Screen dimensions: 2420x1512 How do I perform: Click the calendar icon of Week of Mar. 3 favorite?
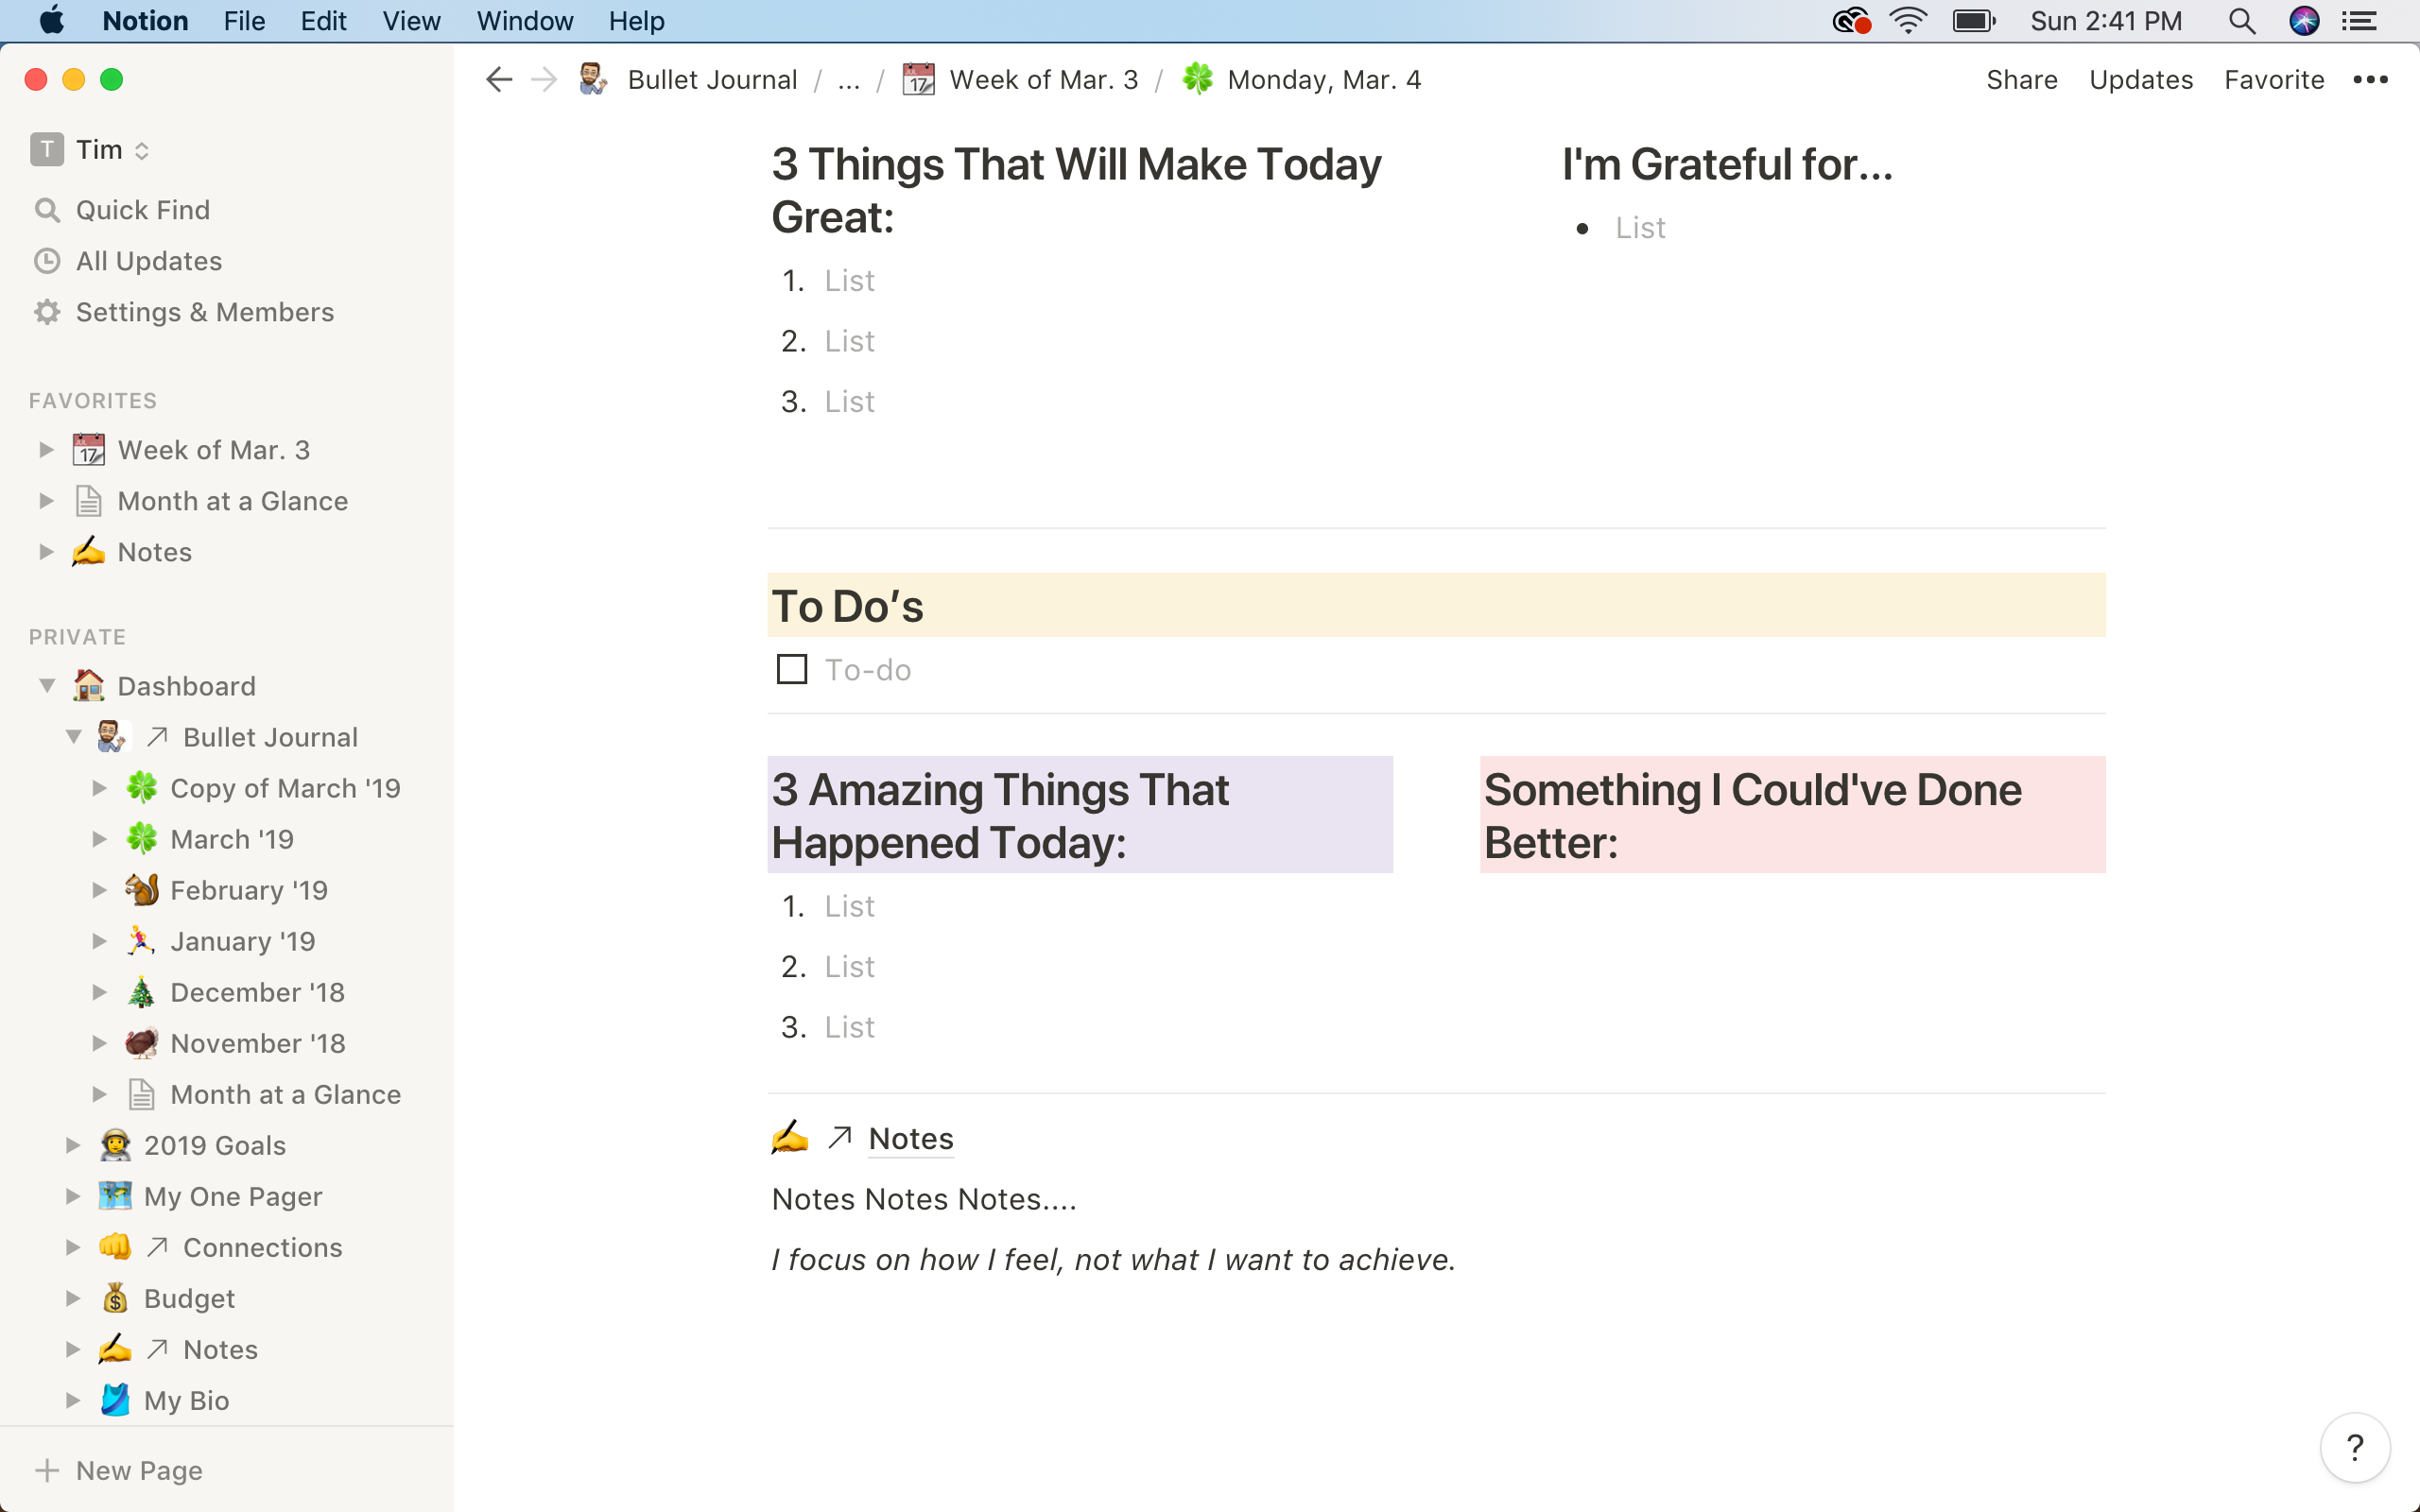click(x=89, y=450)
